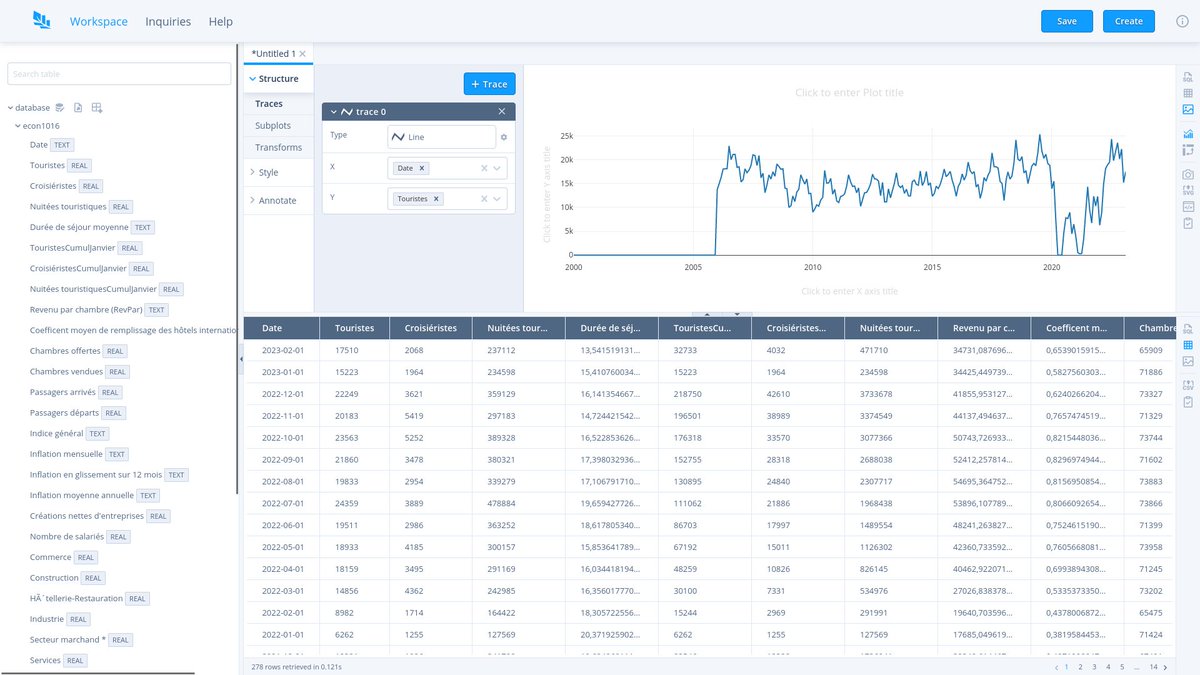Copy result table to clipboard in lower panel
Screen dimensions: 1200x675
tap(1188, 402)
